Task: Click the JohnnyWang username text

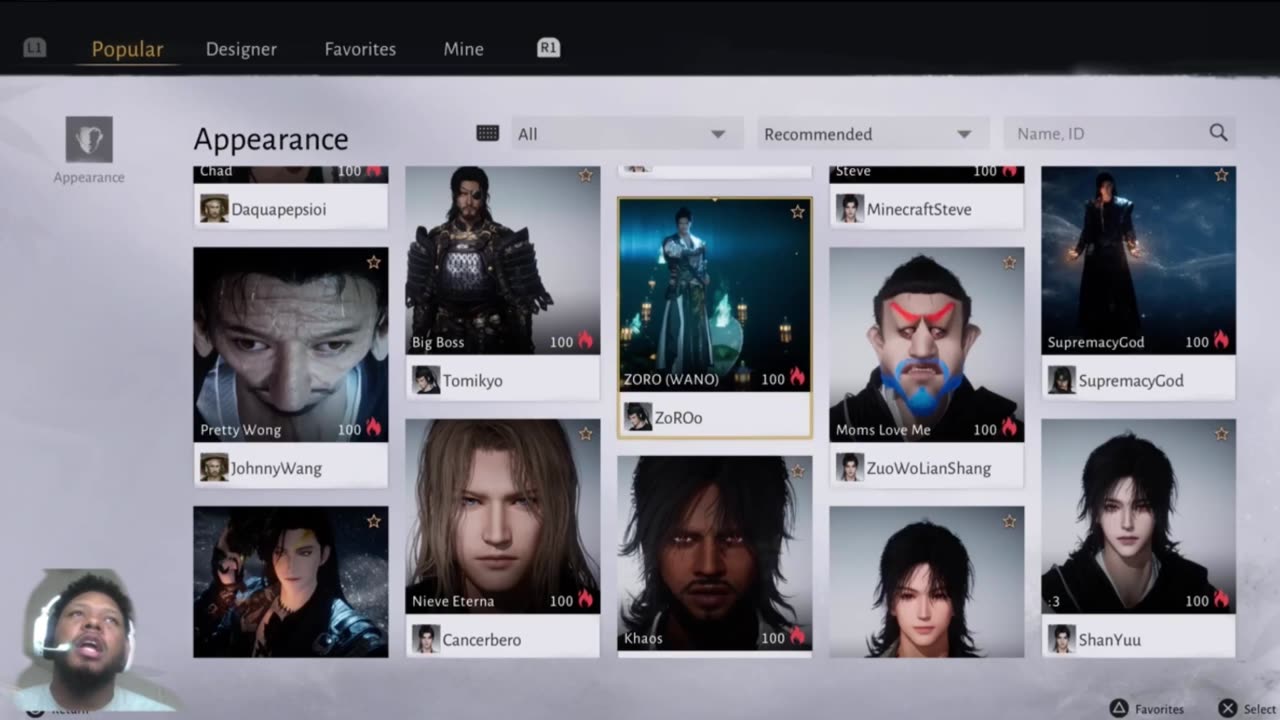Action: 276,468
